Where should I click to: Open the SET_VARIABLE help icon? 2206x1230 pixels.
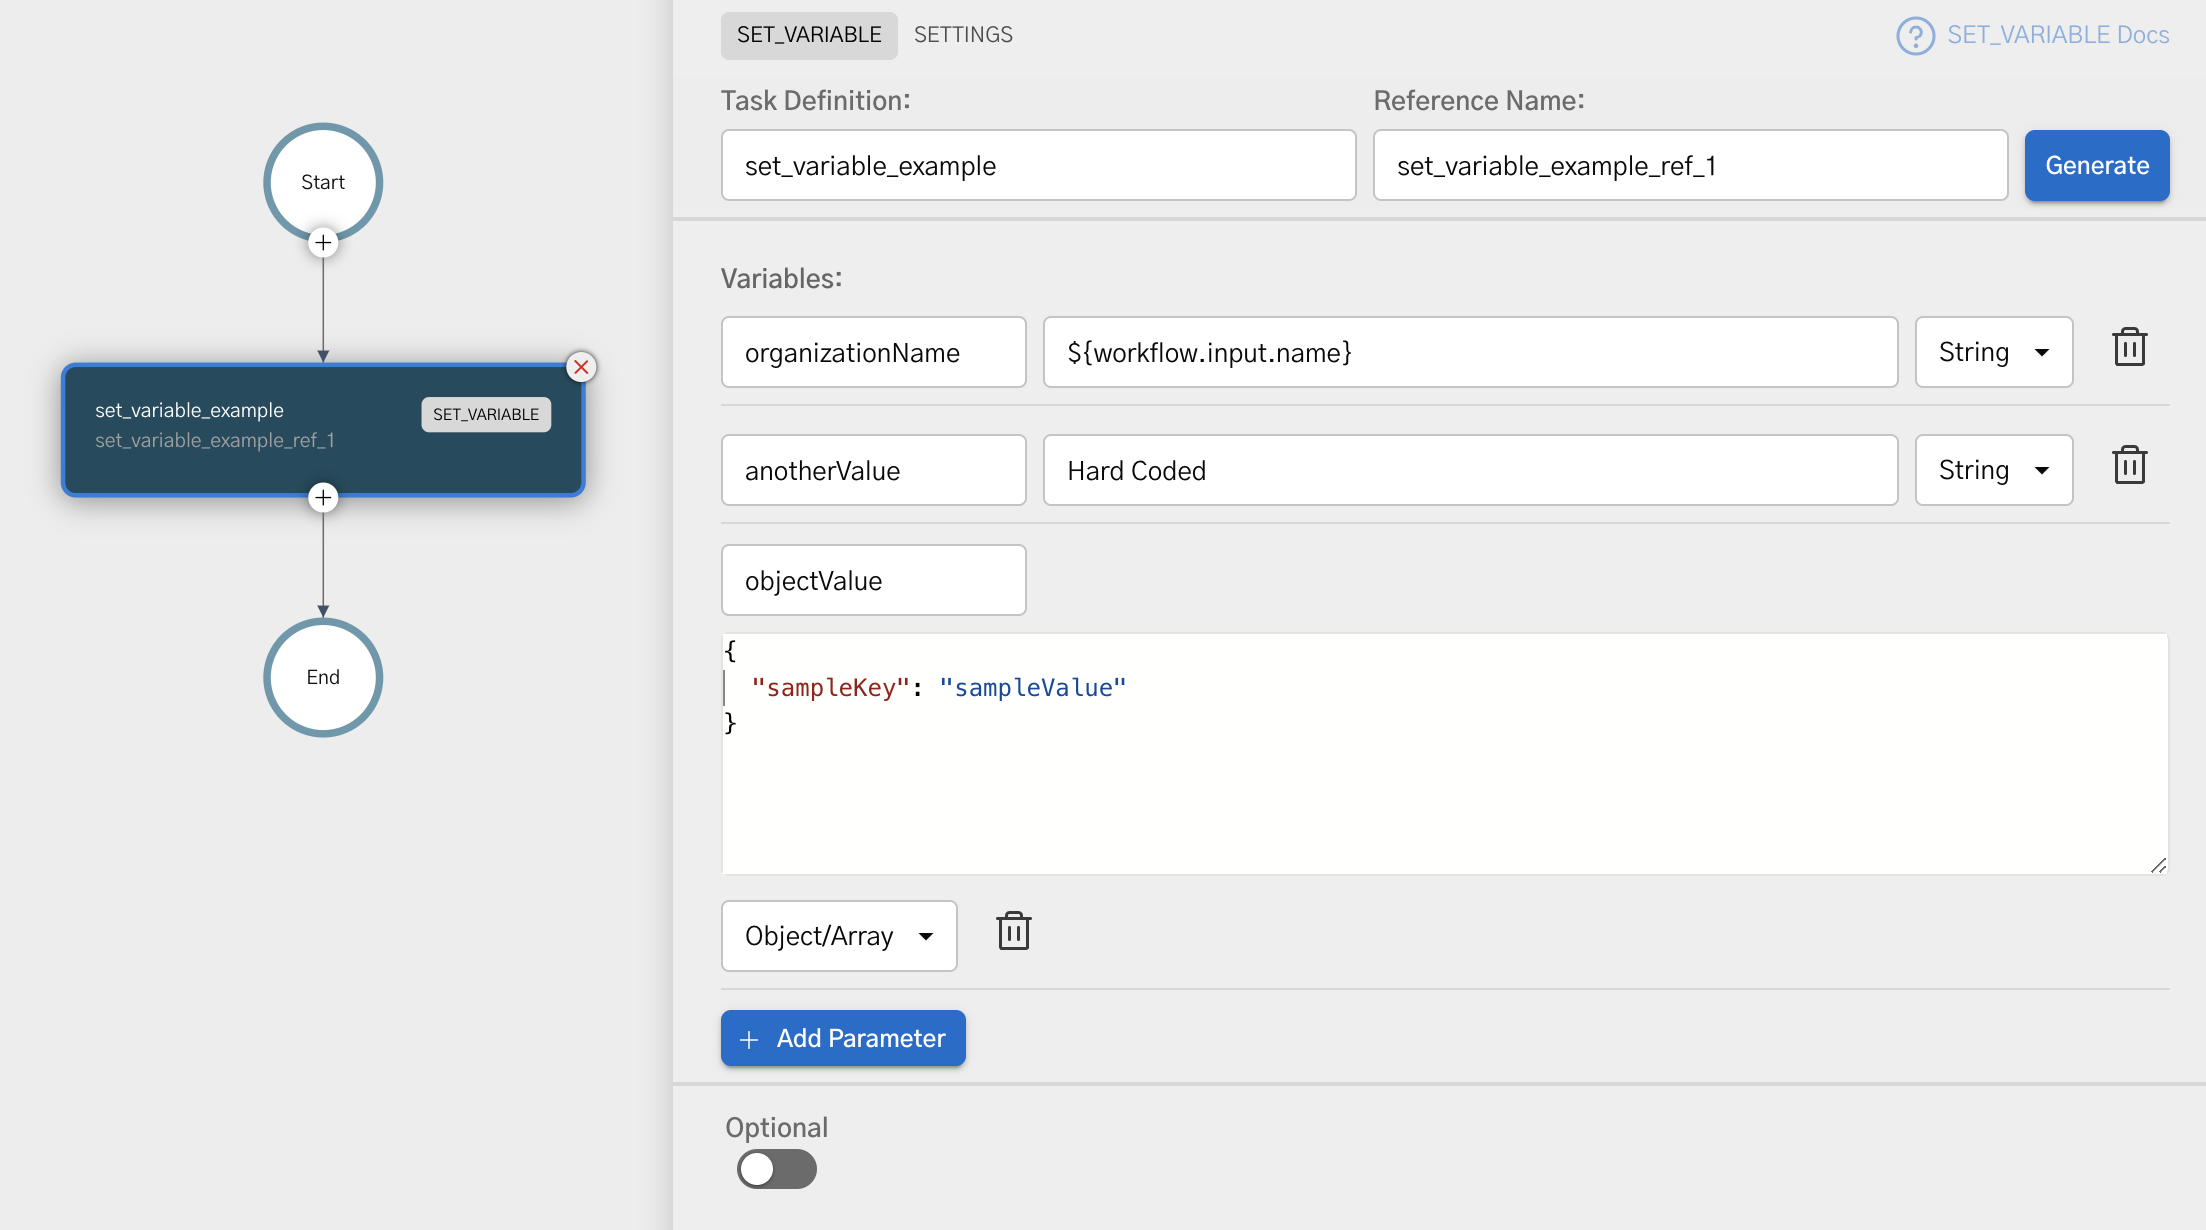(1915, 35)
